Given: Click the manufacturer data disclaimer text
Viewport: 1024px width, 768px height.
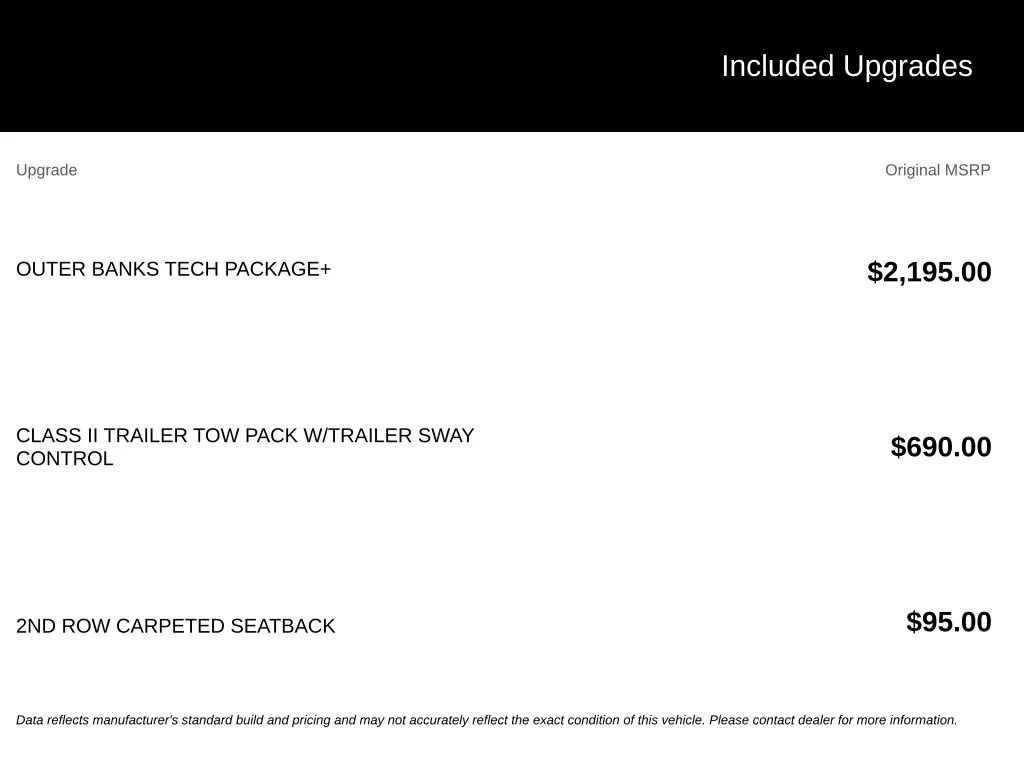Looking at the screenshot, I should 487,720.
